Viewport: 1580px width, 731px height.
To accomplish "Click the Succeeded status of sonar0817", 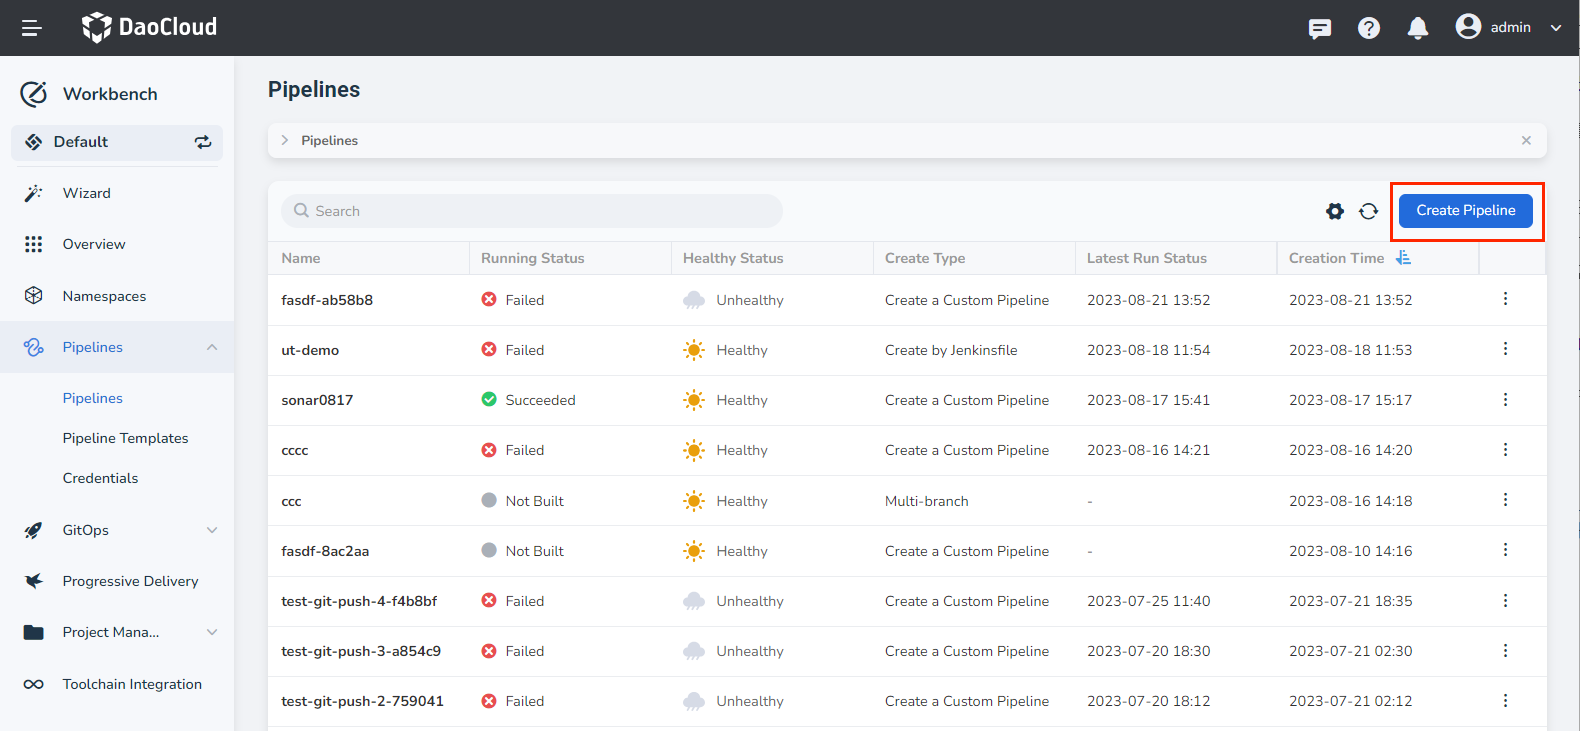I will click(529, 400).
